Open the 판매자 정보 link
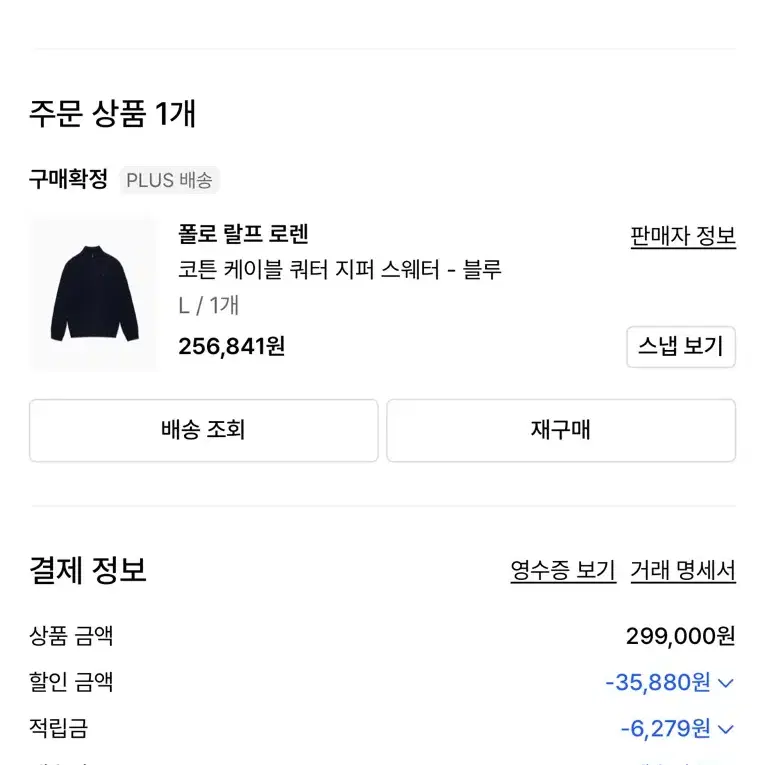765x765 pixels. [683, 236]
